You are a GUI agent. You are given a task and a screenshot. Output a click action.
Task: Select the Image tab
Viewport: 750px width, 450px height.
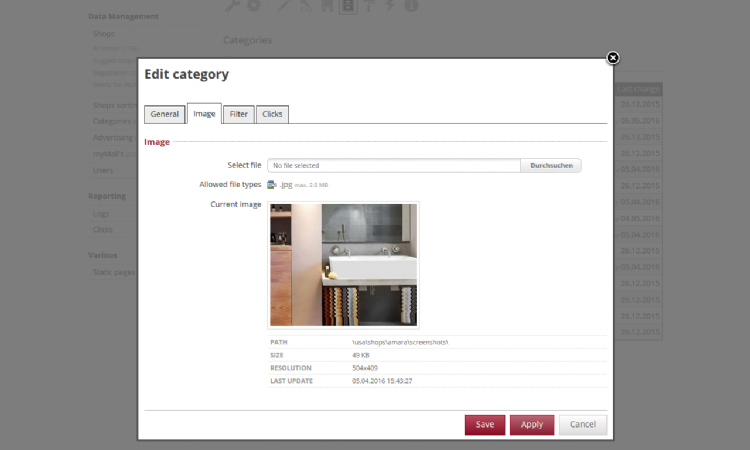coord(204,114)
